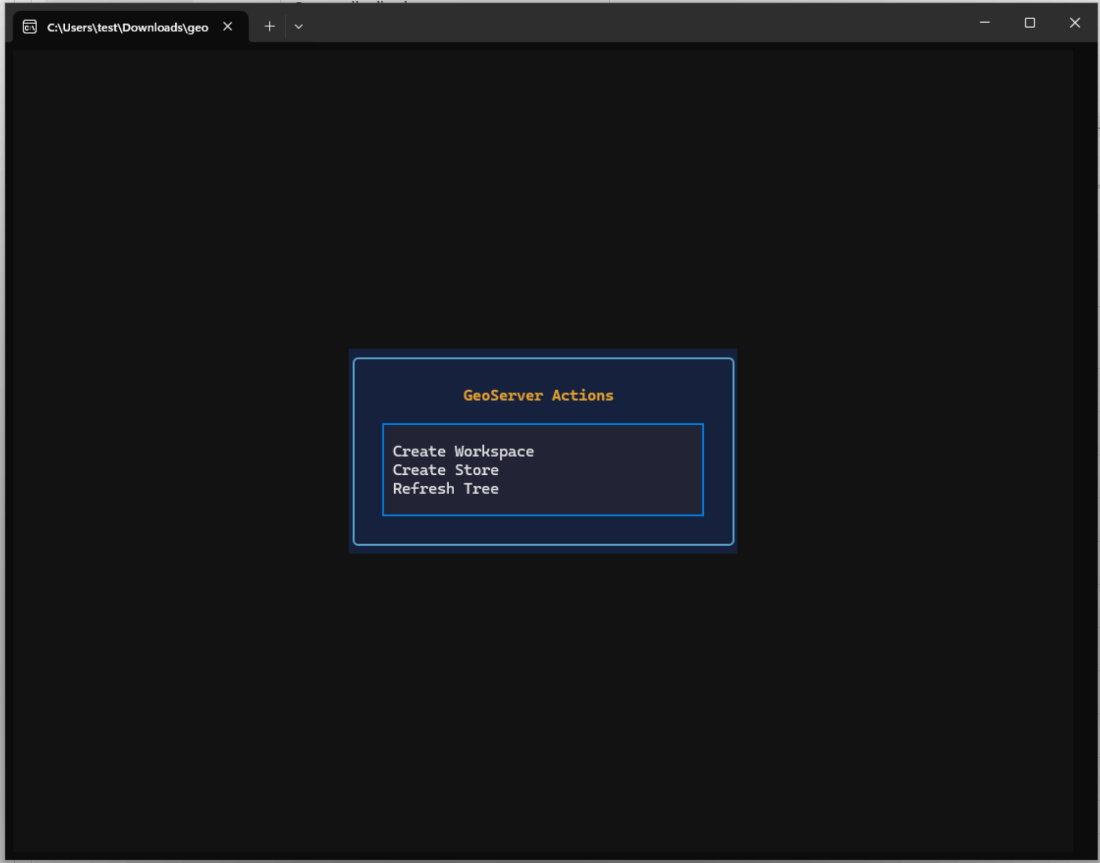This screenshot has width=1100, height=863.
Task: Expand the new tab profile dropdown chevron
Action: click(x=299, y=27)
